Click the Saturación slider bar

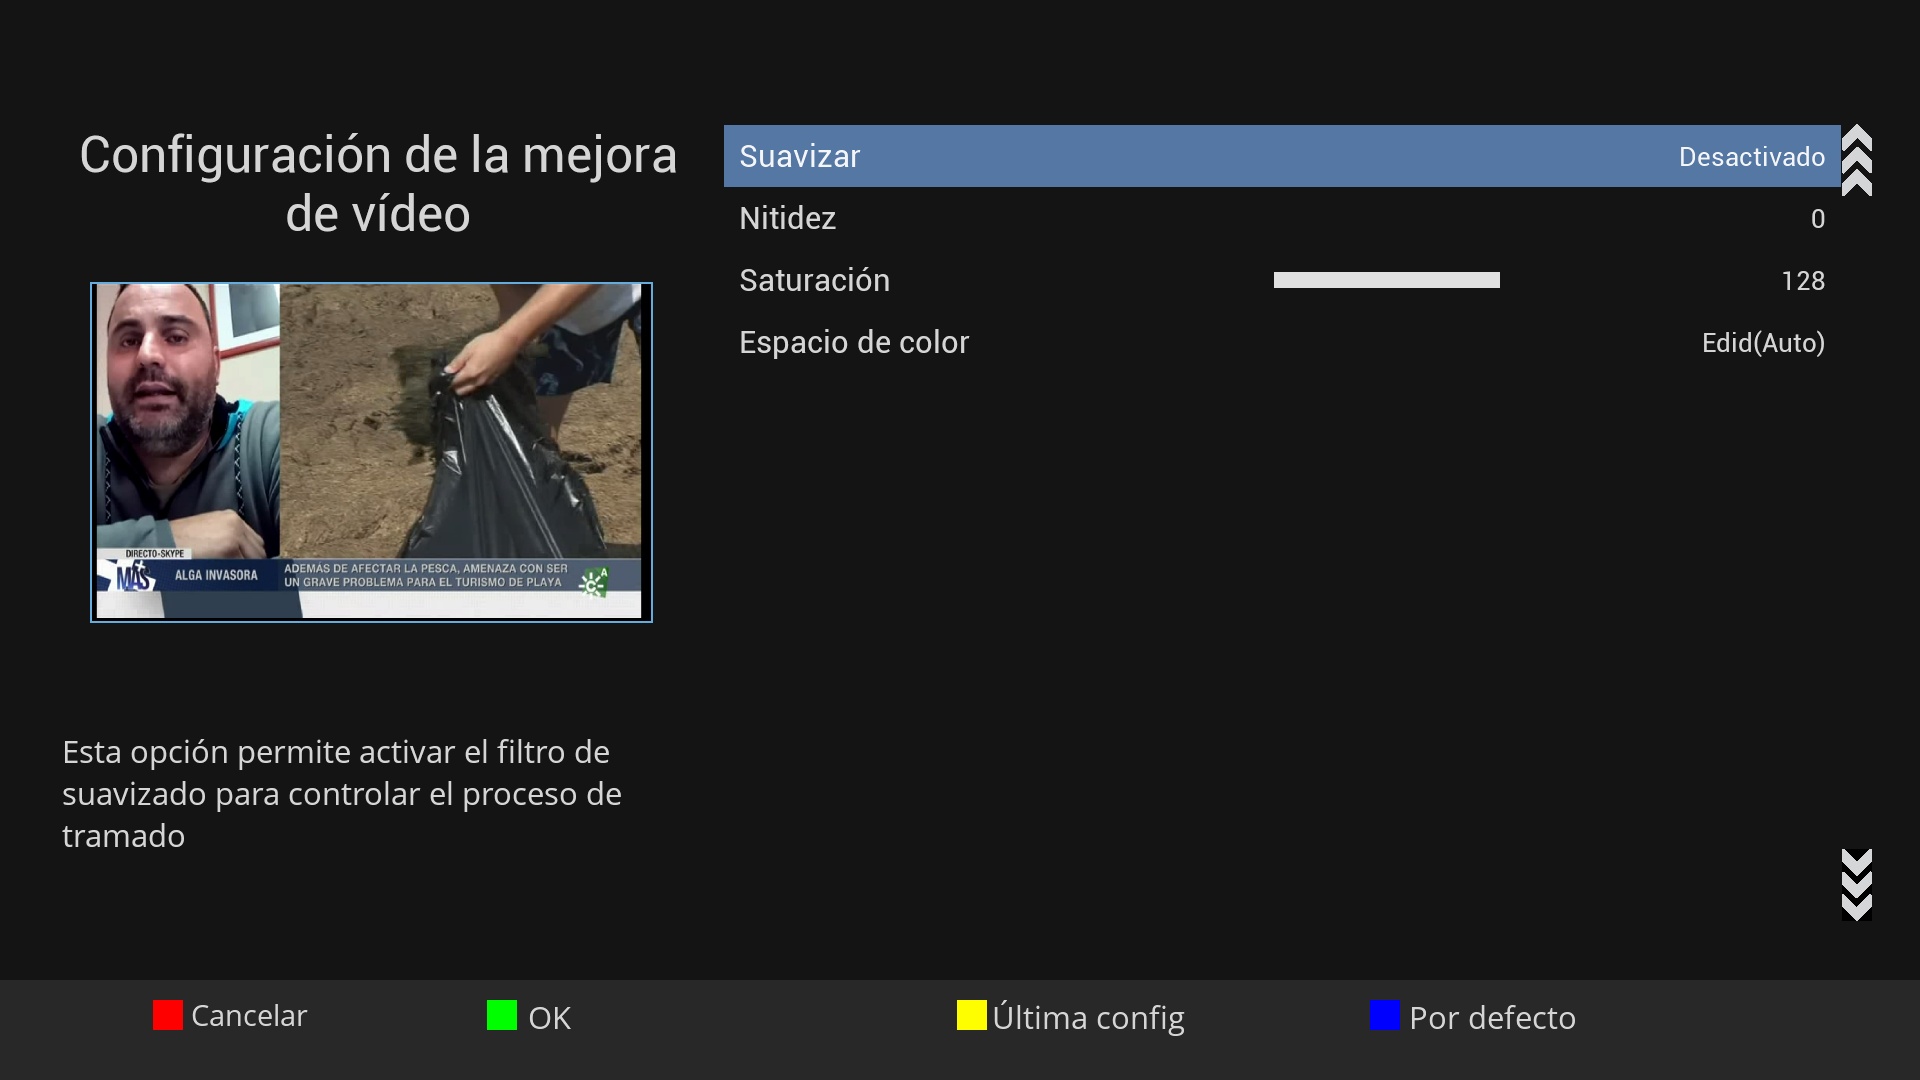1386,280
